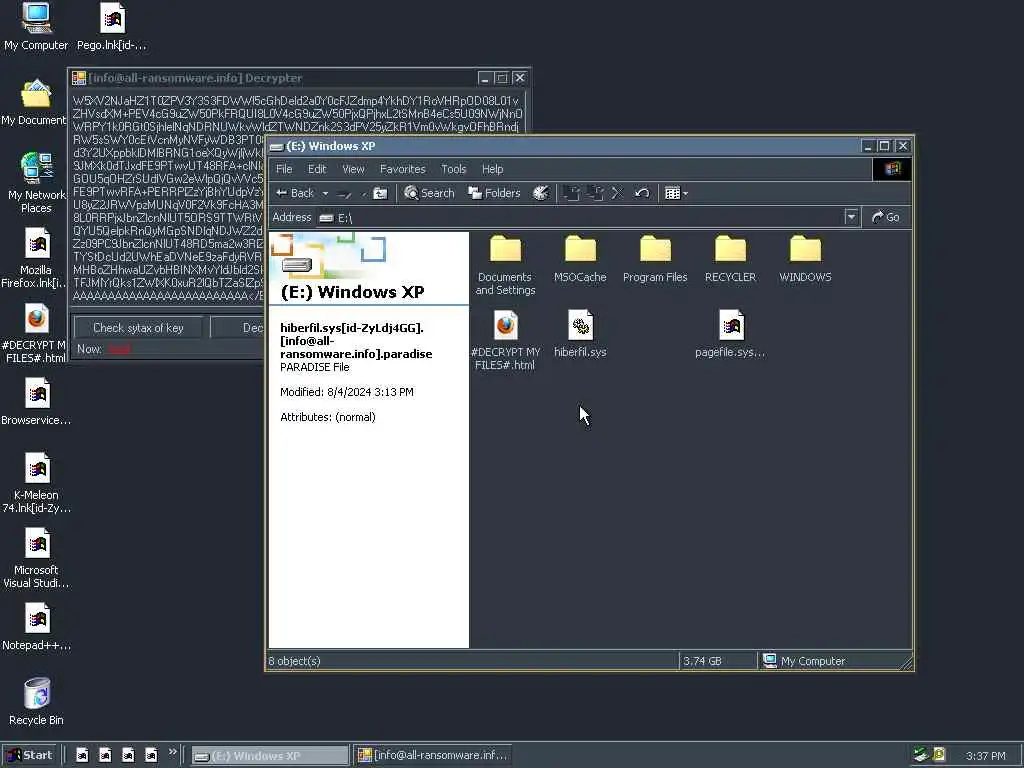Select the hiberfil.sys file icon
The image size is (1024, 768).
click(x=580, y=325)
